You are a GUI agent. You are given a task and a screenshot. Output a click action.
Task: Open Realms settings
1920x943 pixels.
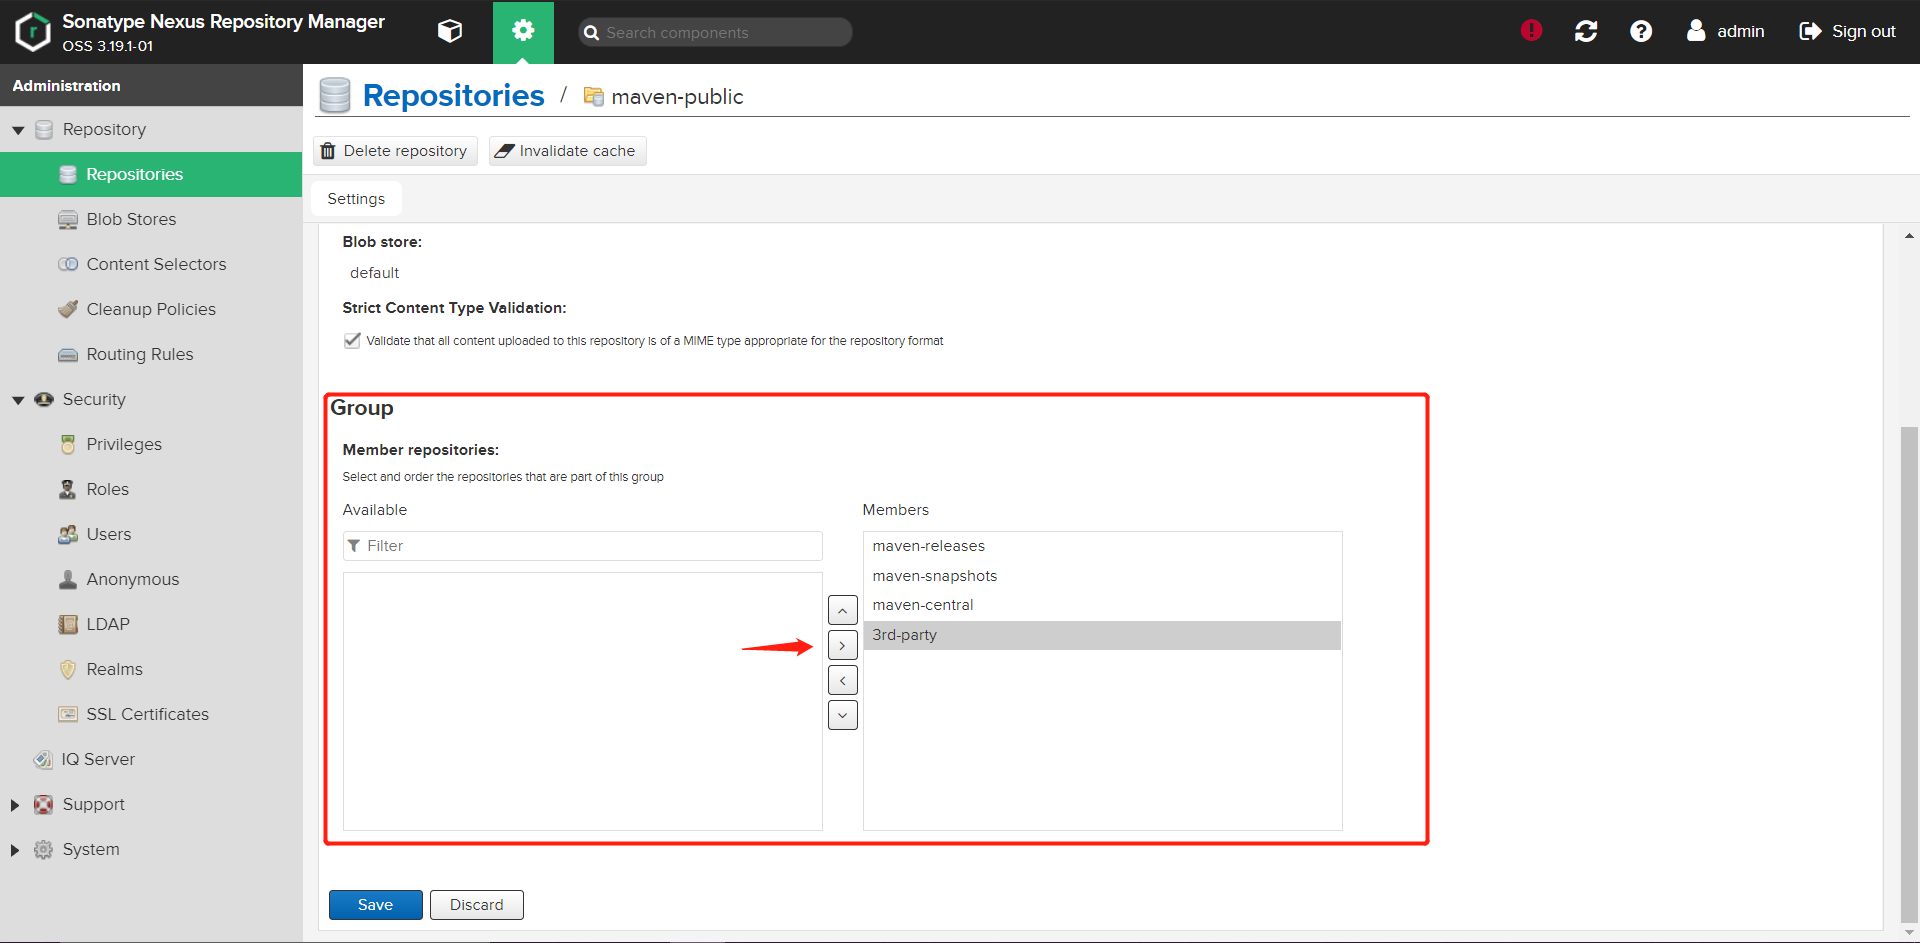click(x=151, y=669)
